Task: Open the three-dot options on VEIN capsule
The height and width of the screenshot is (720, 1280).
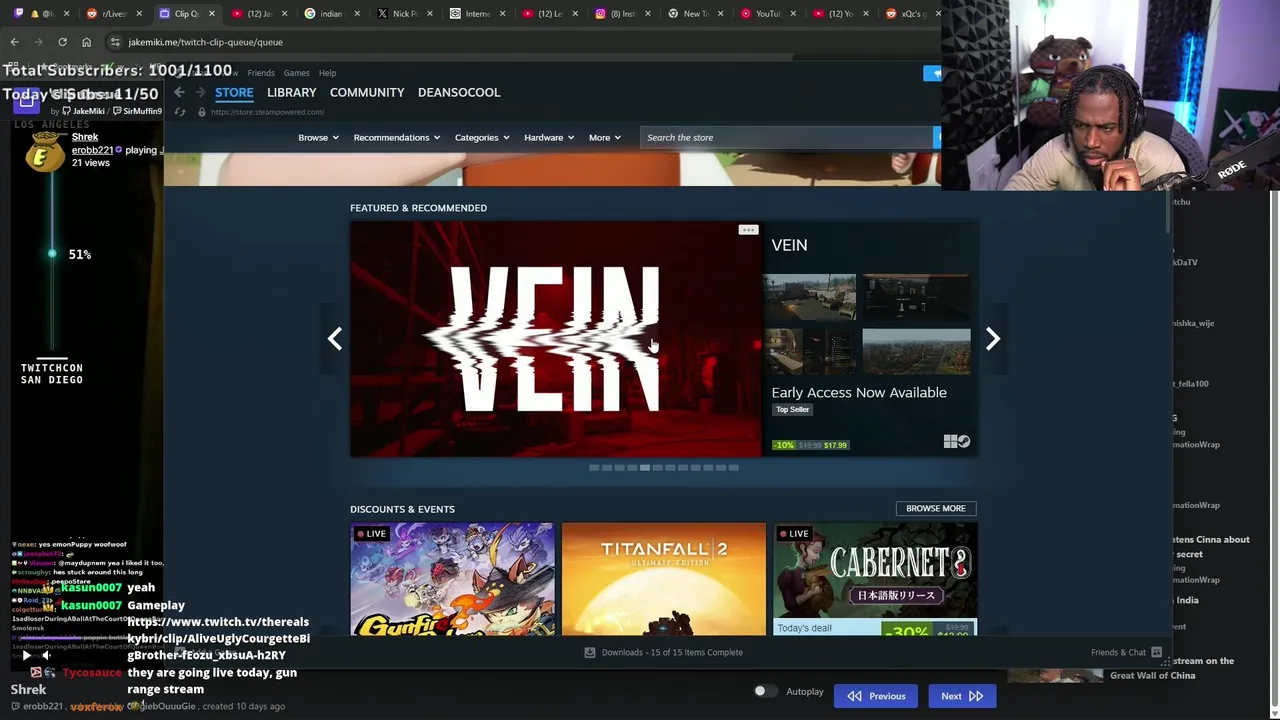Action: pyautogui.click(x=748, y=230)
